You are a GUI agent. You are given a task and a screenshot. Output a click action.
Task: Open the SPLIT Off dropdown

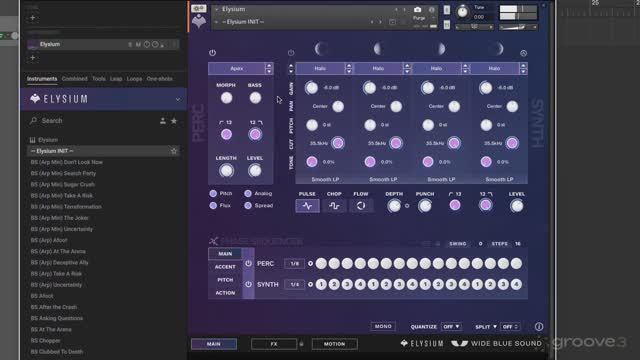click(x=510, y=327)
